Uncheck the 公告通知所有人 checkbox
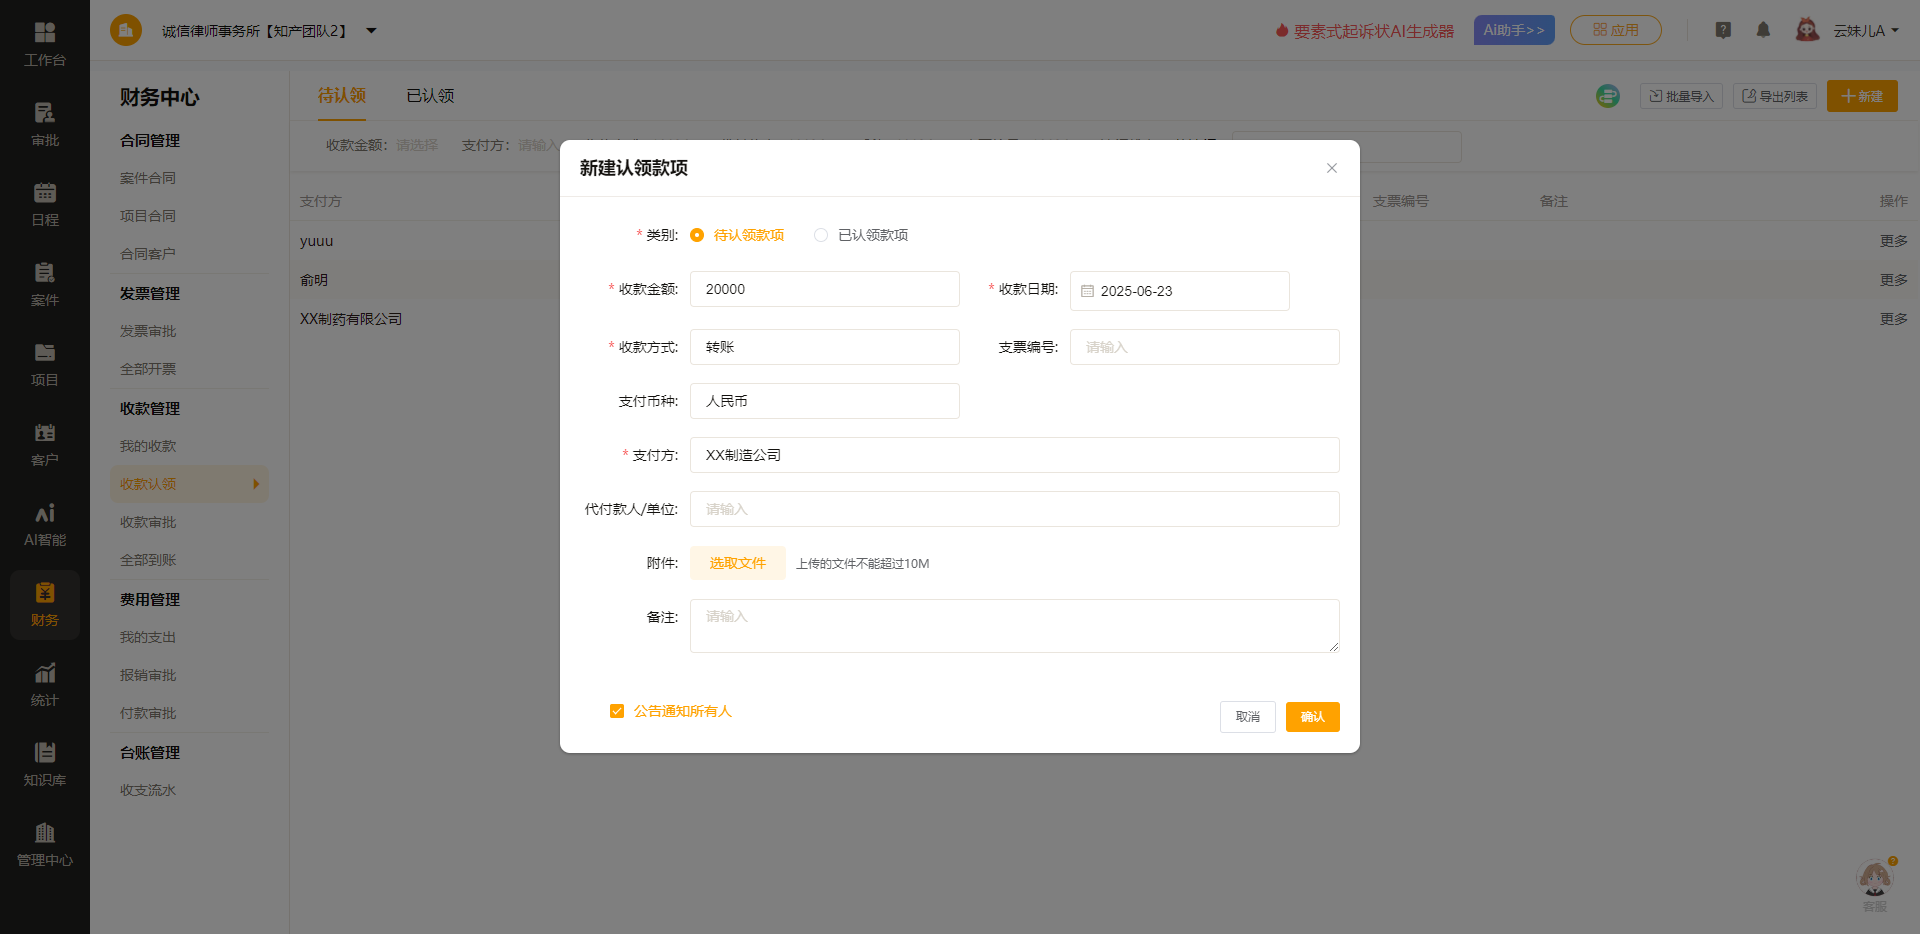Viewport: 1920px width, 934px height. (x=617, y=711)
